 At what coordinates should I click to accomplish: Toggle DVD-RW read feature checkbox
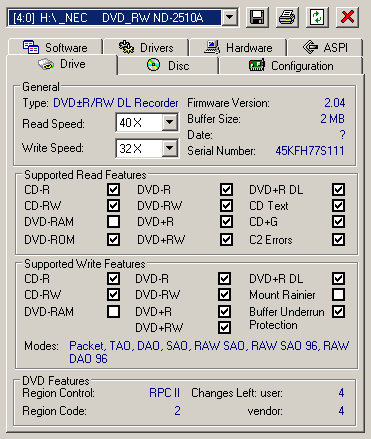[226, 205]
